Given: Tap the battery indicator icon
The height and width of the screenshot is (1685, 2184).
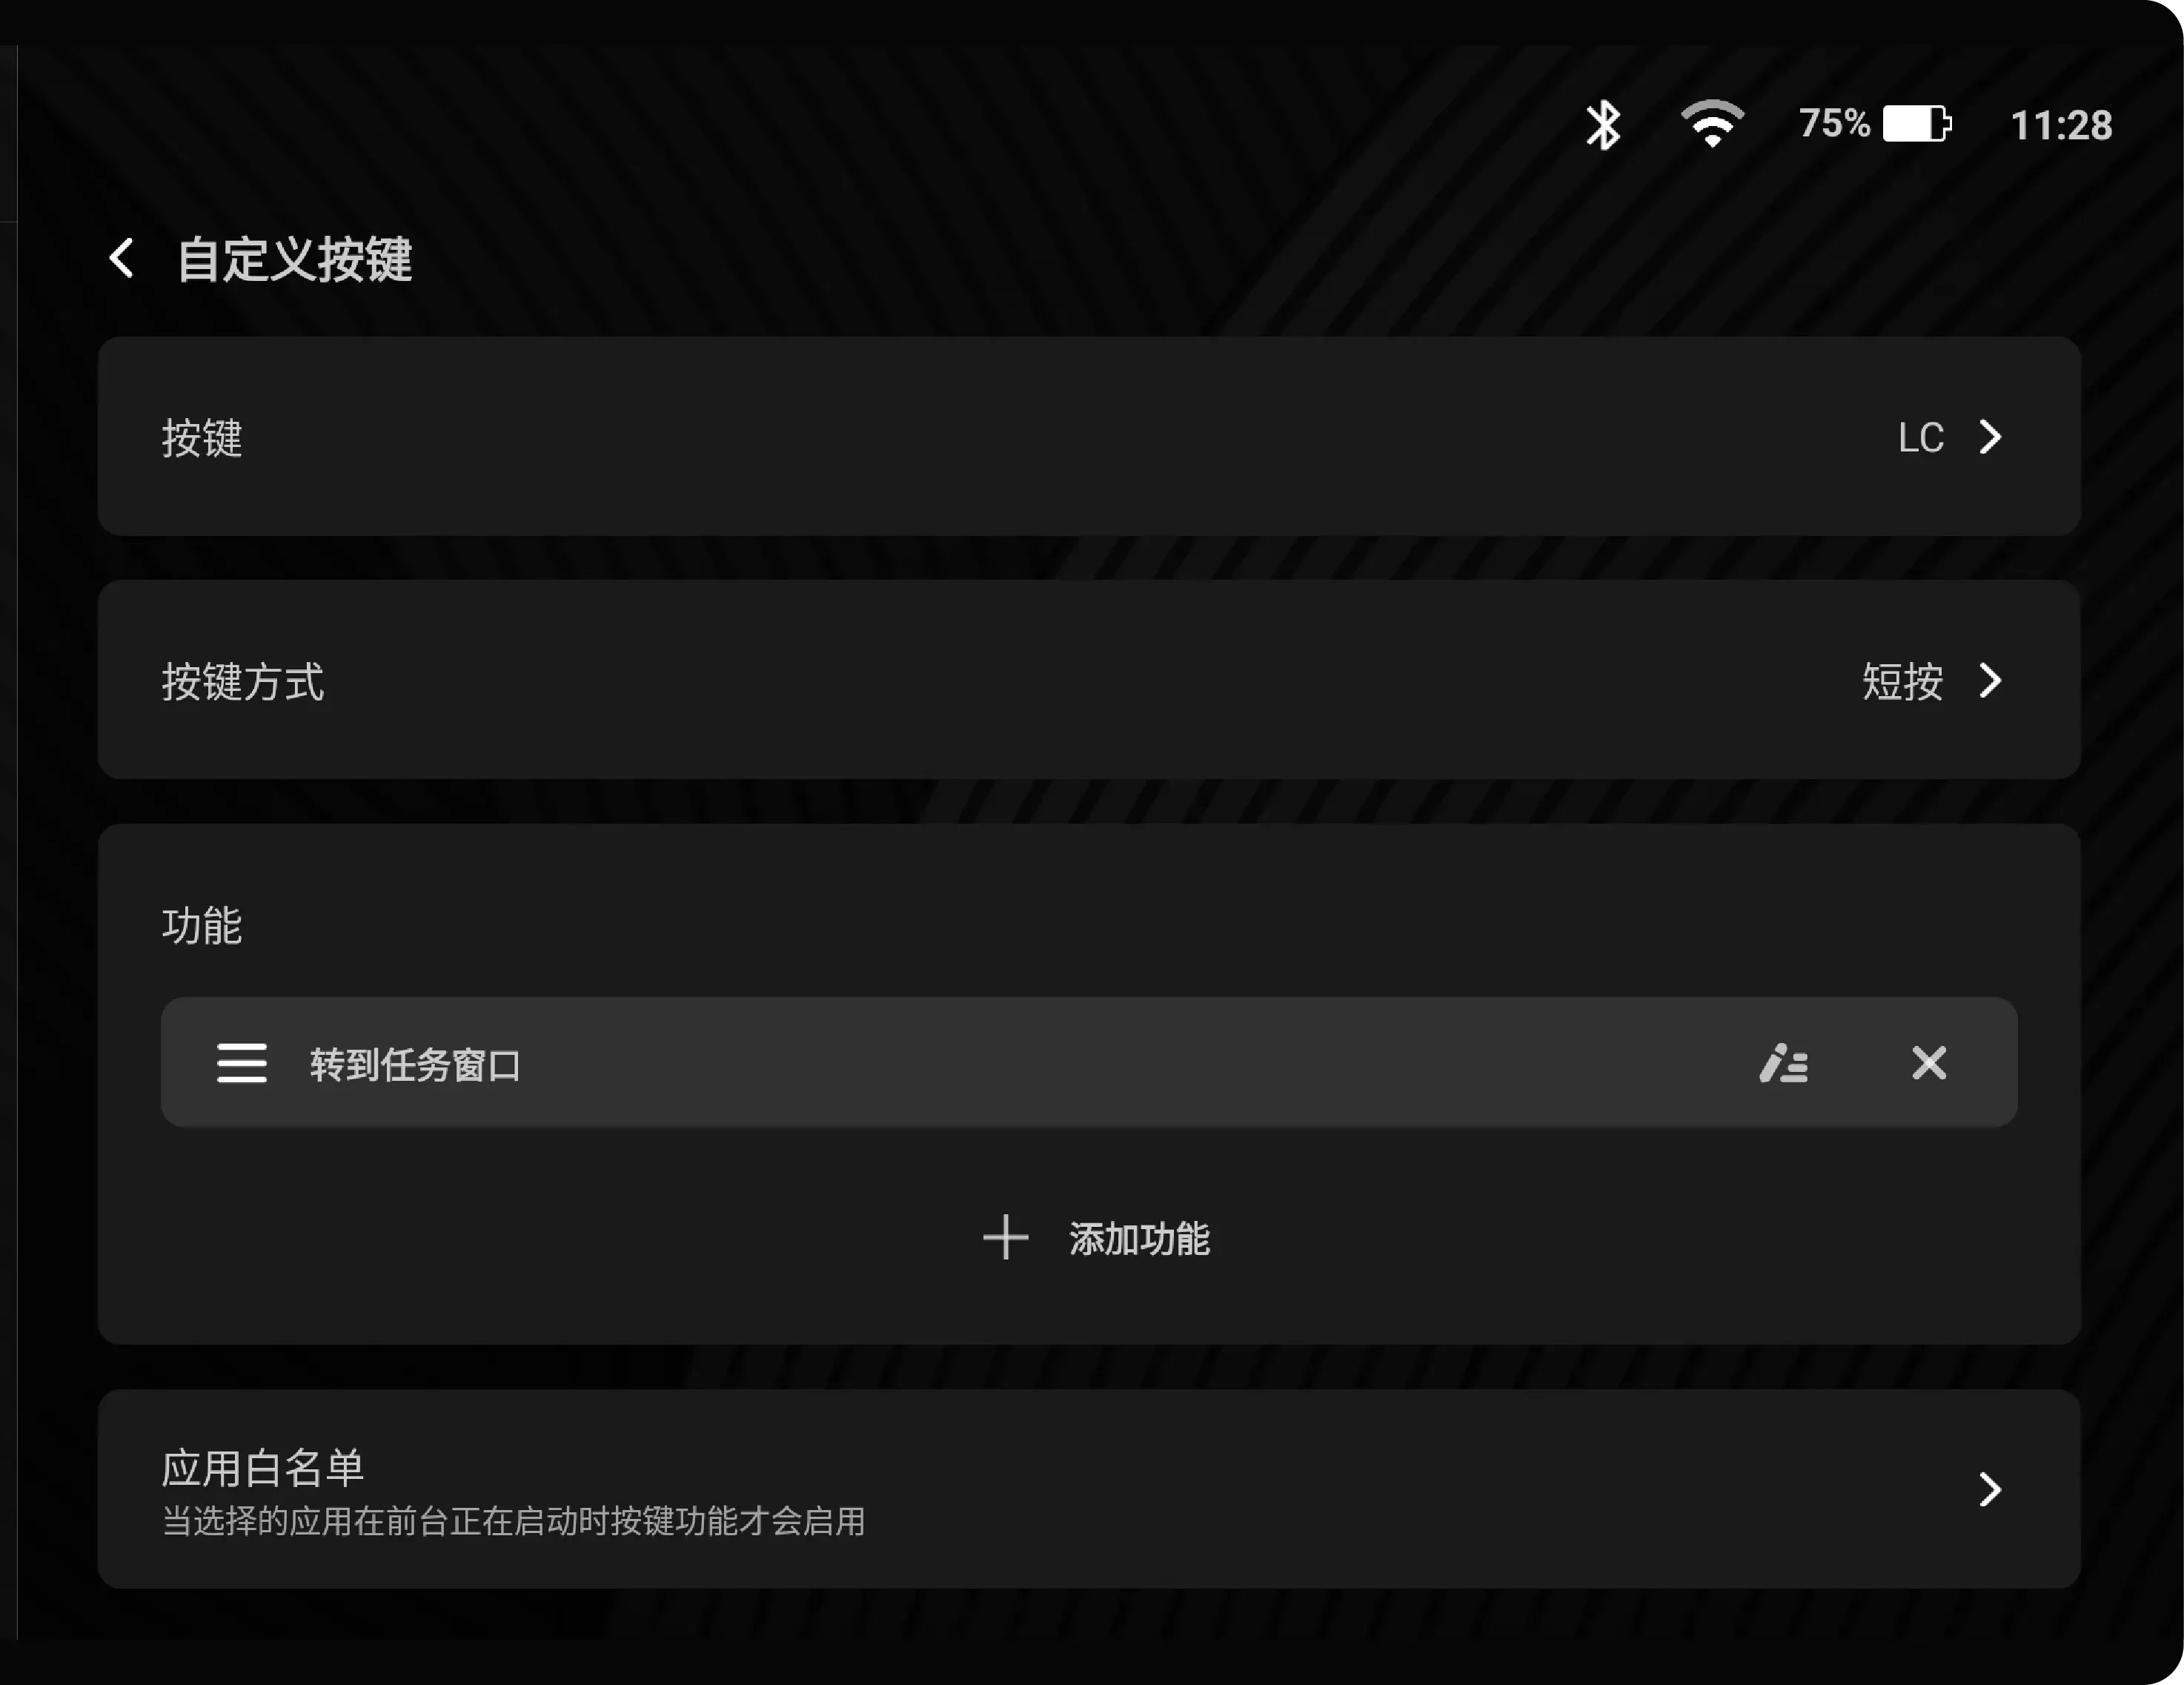Looking at the screenshot, I should point(1917,124).
